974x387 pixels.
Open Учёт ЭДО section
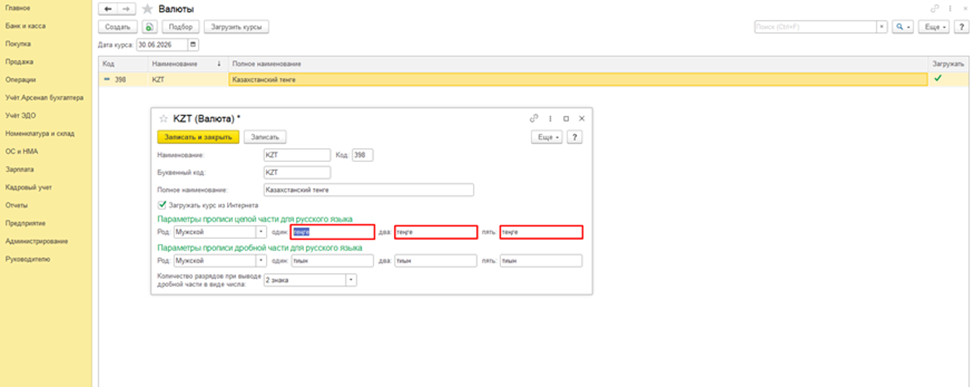pos(20,116)
